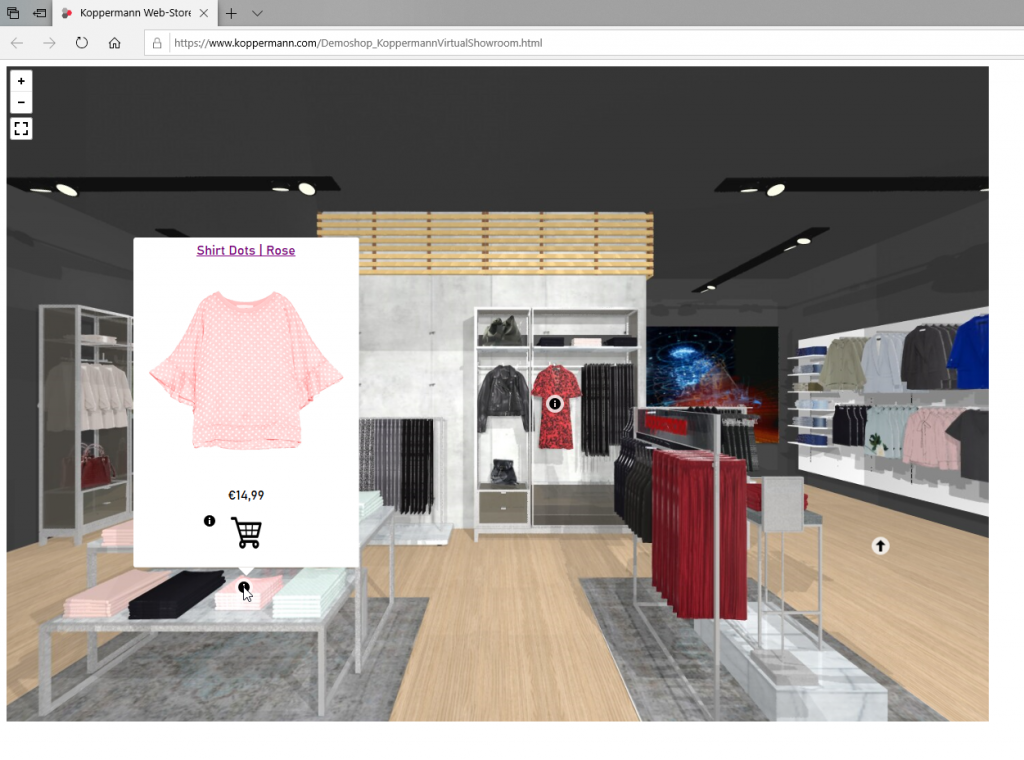This screenshot has height=760, width=1024.
Task: View site security lock information
Action: [x=157, y=43]
